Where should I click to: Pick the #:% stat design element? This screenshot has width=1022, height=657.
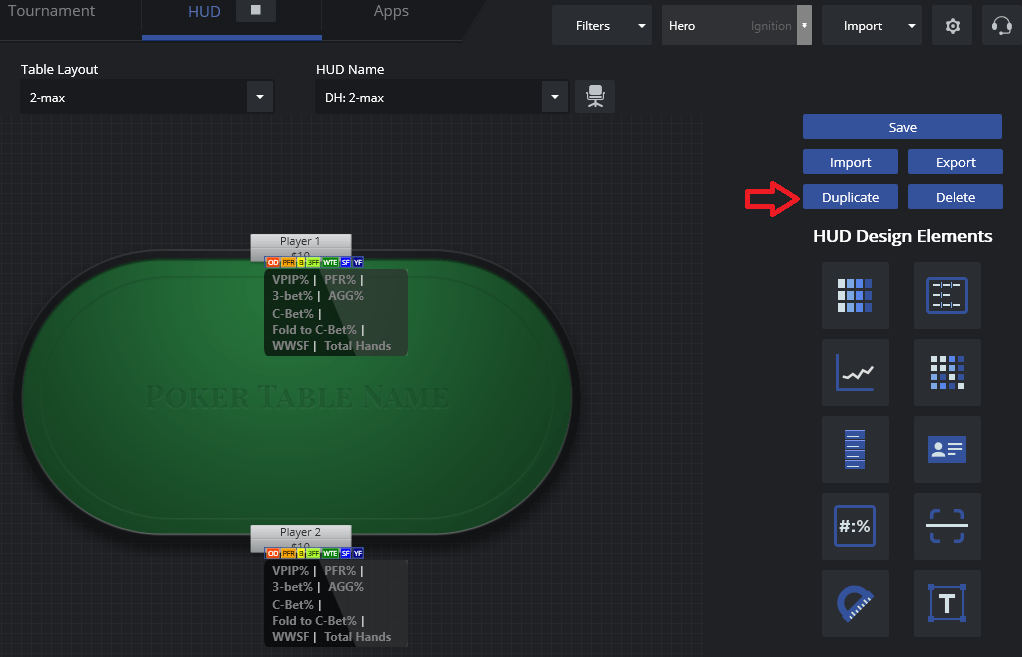854,526
